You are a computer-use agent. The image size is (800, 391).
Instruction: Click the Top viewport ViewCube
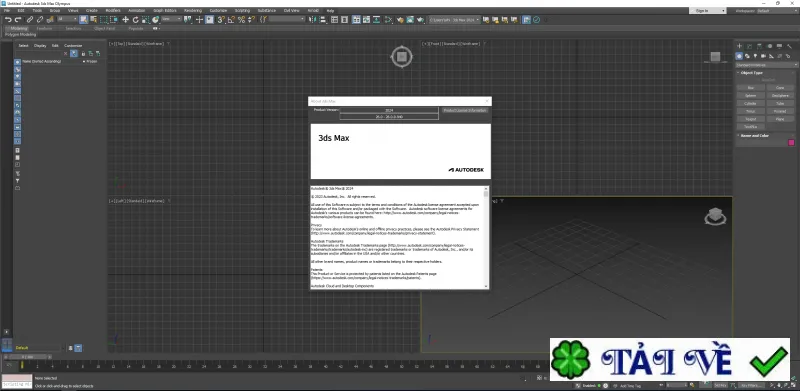tap(402, 56)
